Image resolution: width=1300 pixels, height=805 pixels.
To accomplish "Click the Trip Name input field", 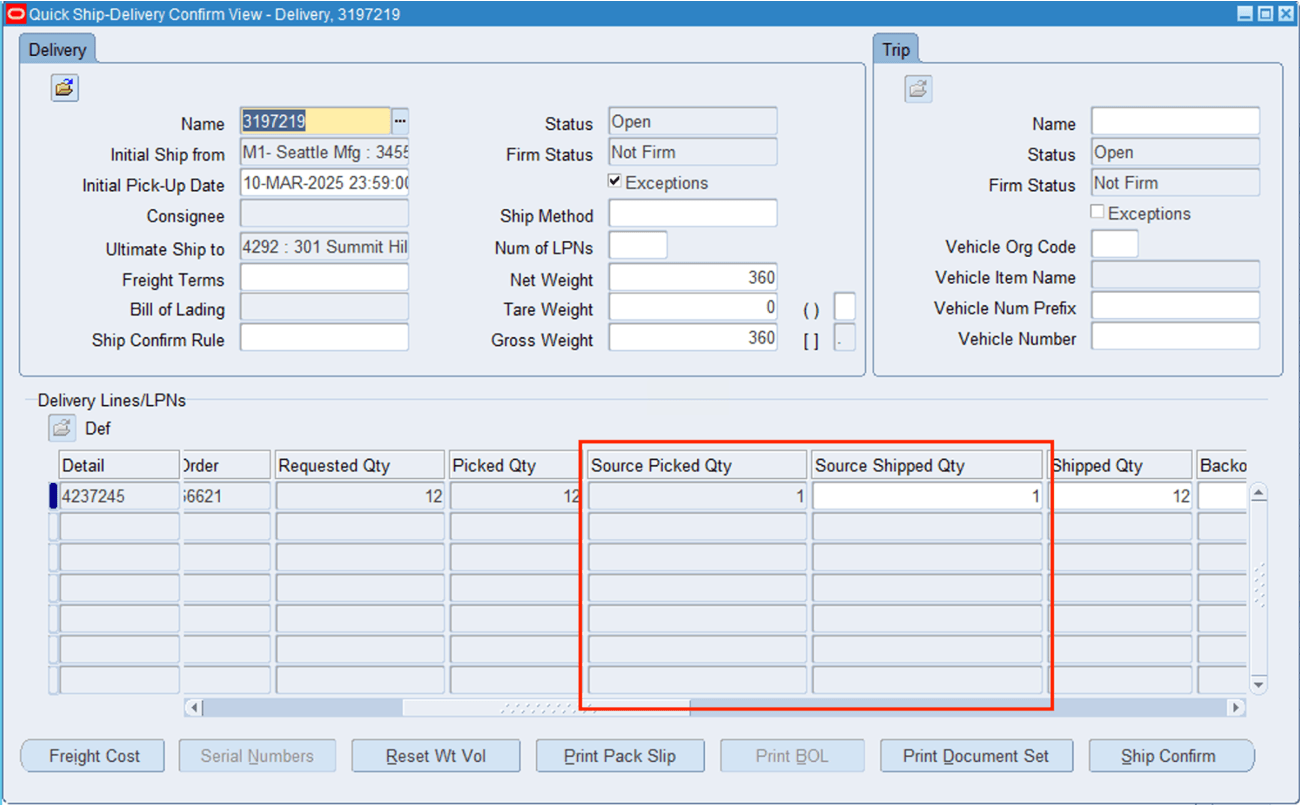I will [1175, 121].
